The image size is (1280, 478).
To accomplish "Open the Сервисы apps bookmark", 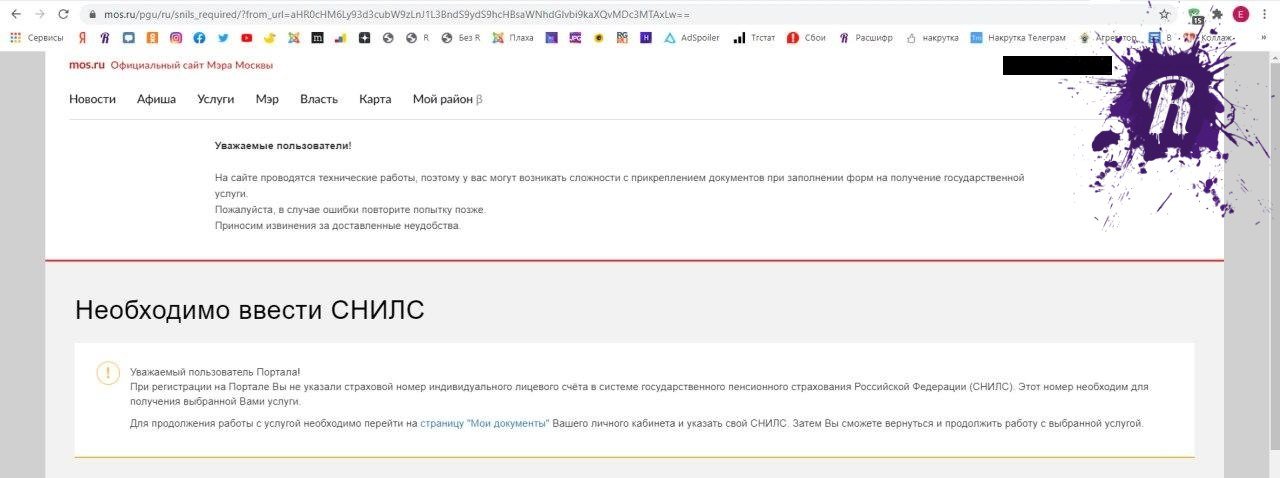I will coord(37,38).
